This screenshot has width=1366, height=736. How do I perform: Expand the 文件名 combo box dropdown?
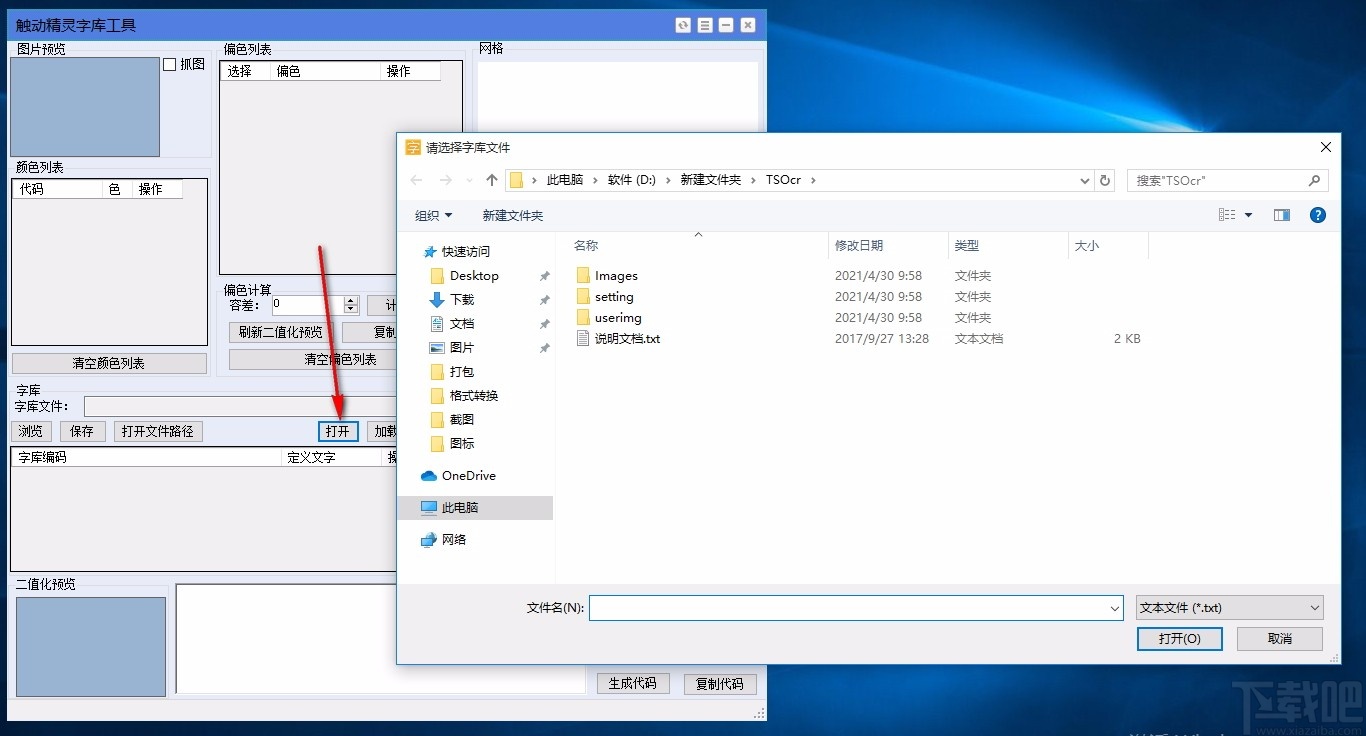(1114, 607)
